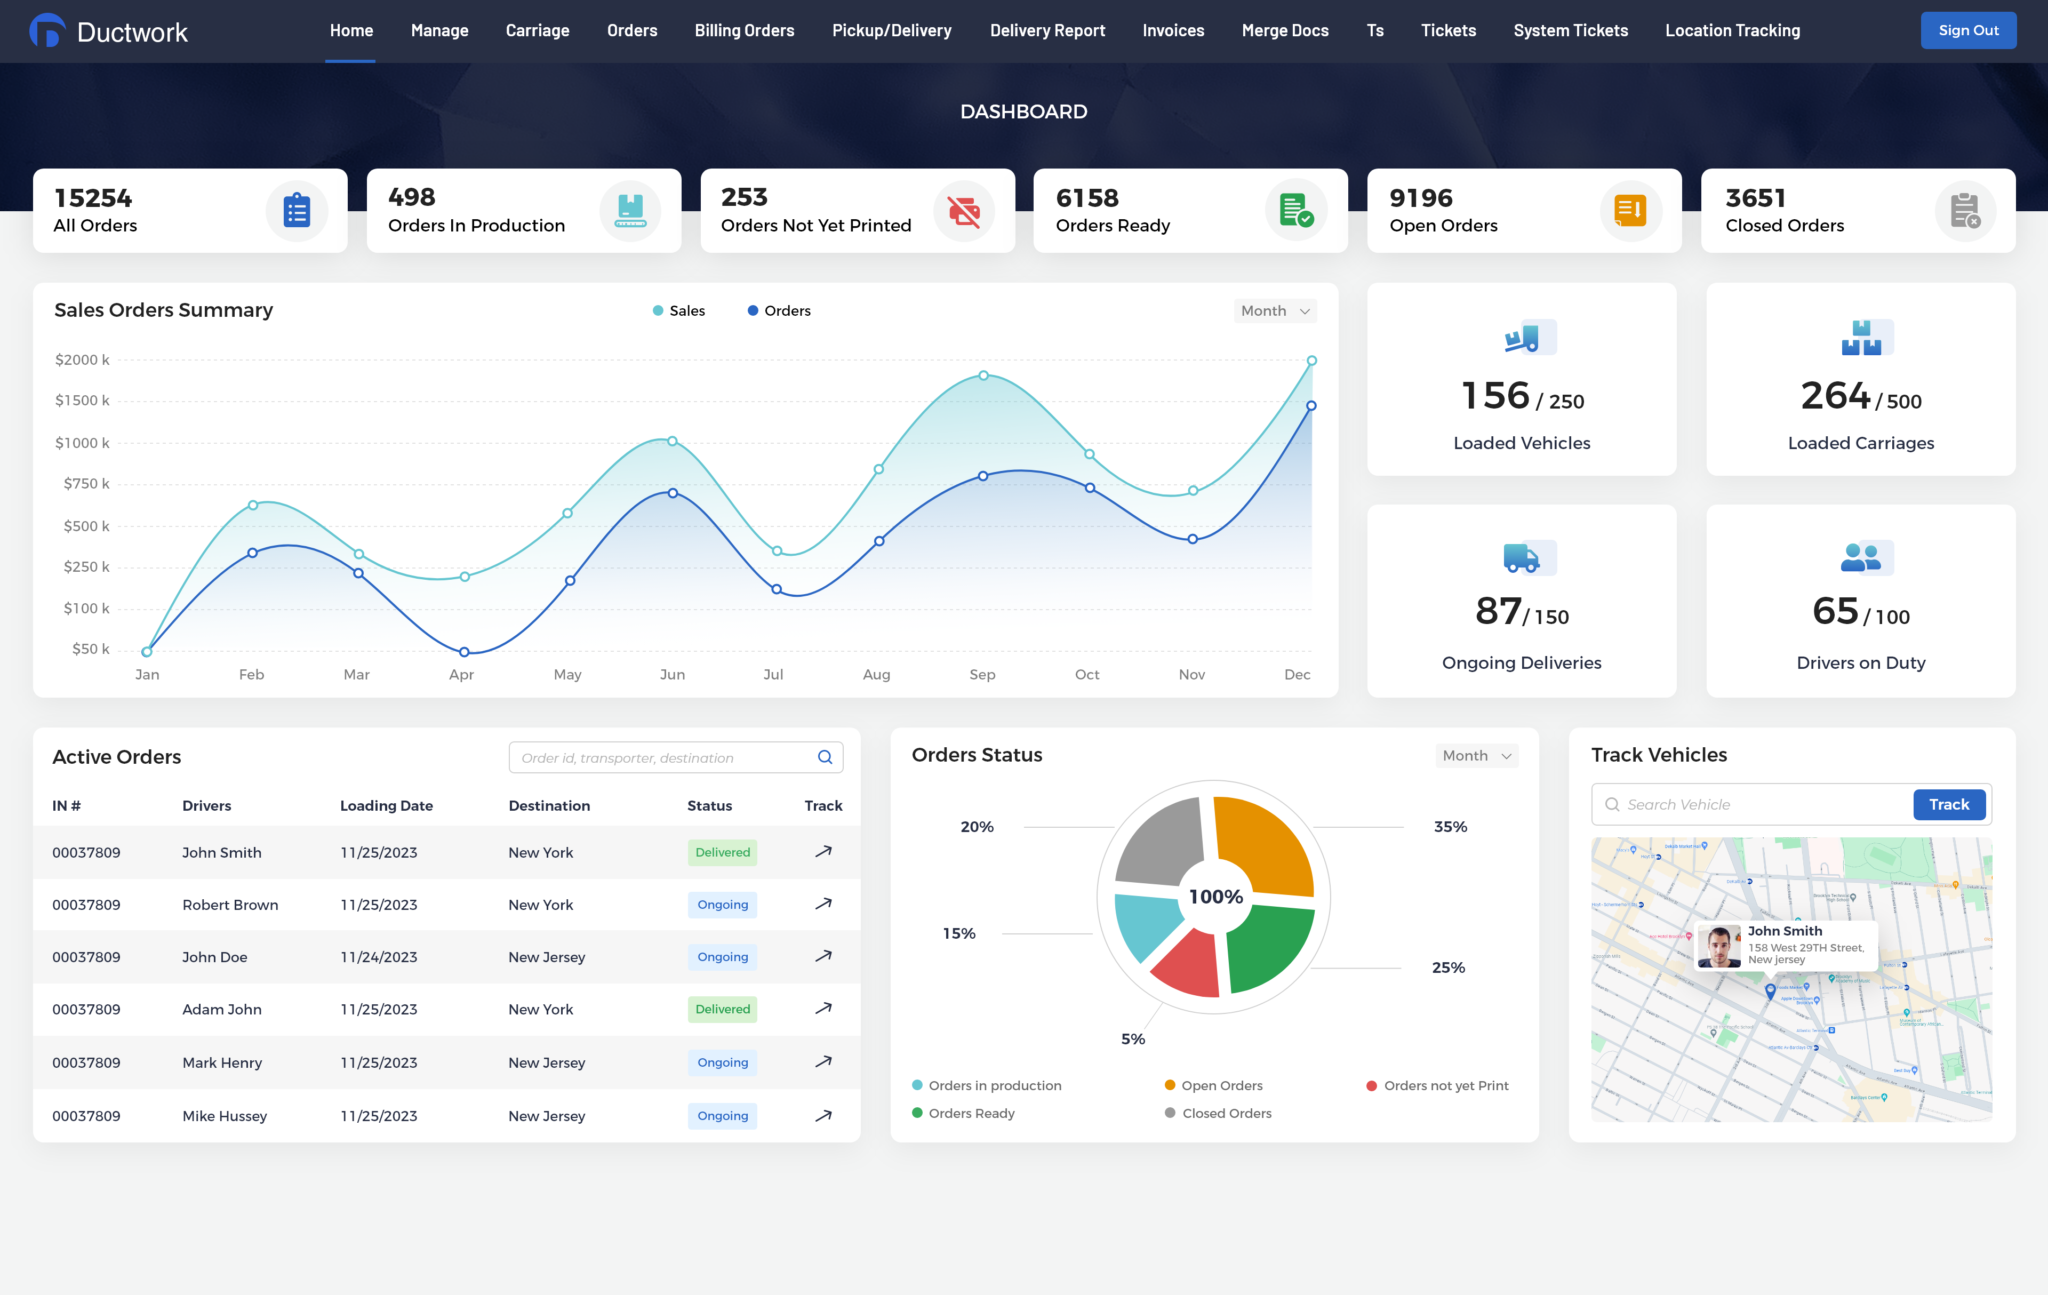Click the Ductwork logo icon
The image size is (2048, 1295).
click(47, 31)
